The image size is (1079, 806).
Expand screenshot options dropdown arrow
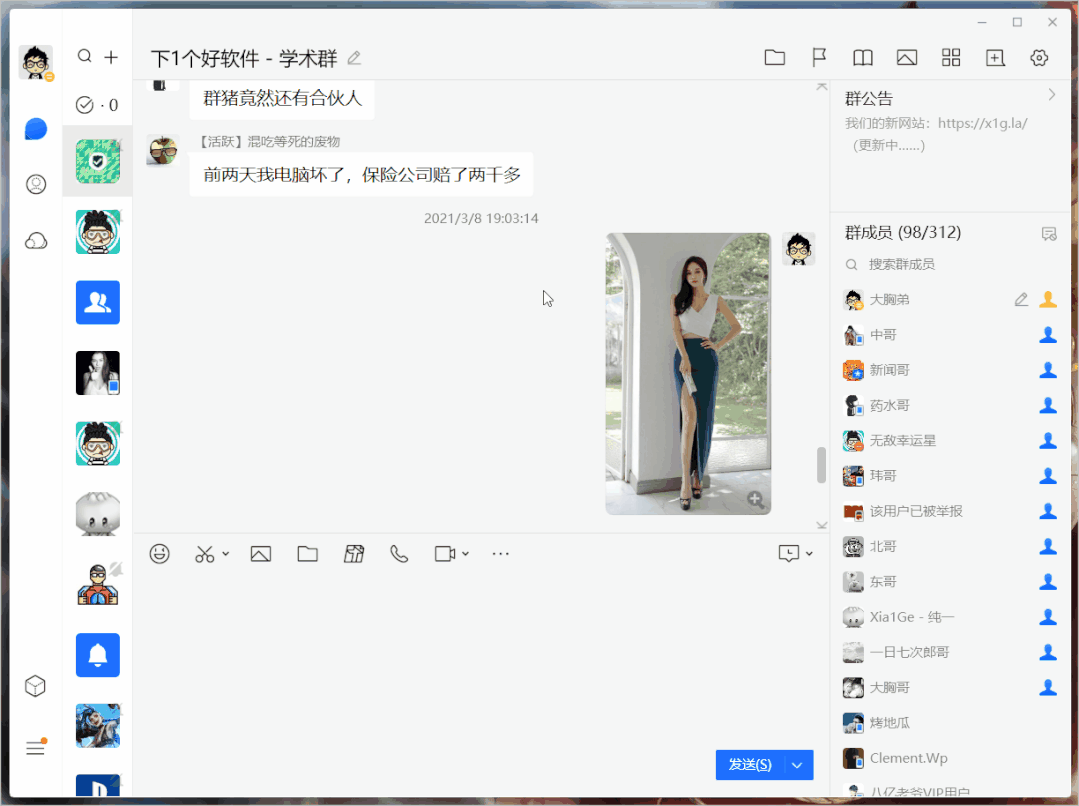point(226,554)
